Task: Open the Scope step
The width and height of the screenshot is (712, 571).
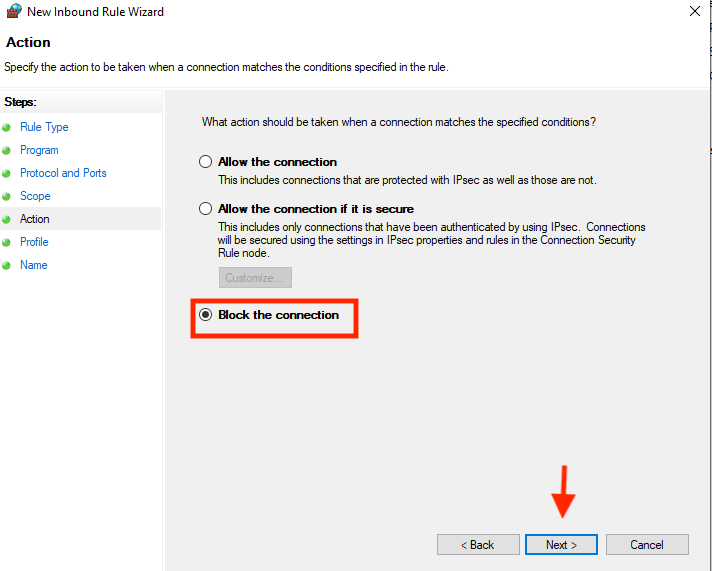Action: pos(35,196)
